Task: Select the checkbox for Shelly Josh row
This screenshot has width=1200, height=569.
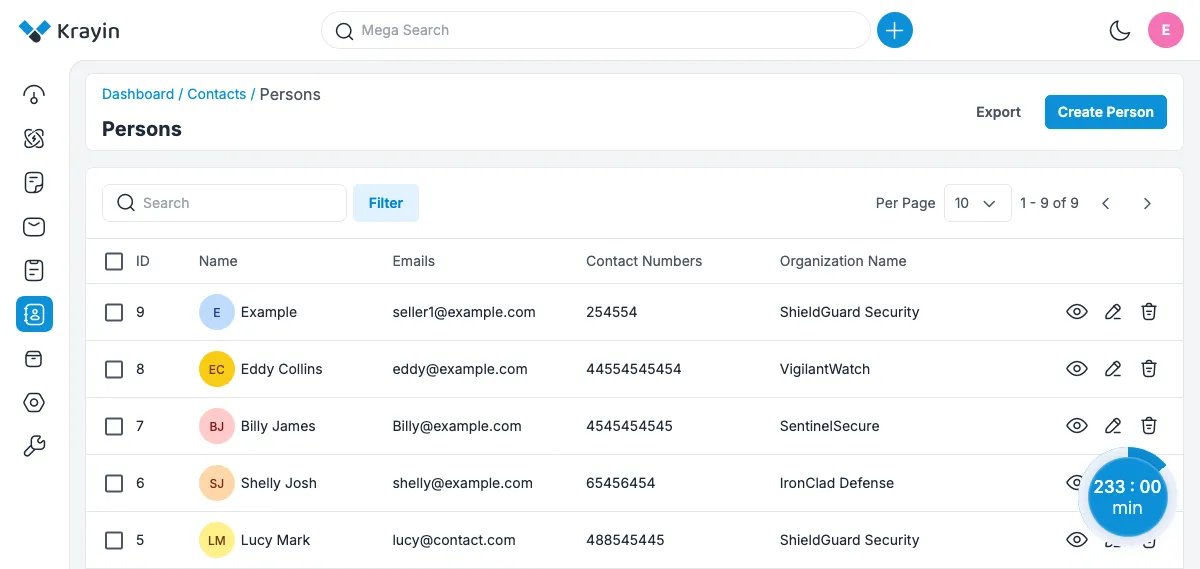Action: pos(114,483)
